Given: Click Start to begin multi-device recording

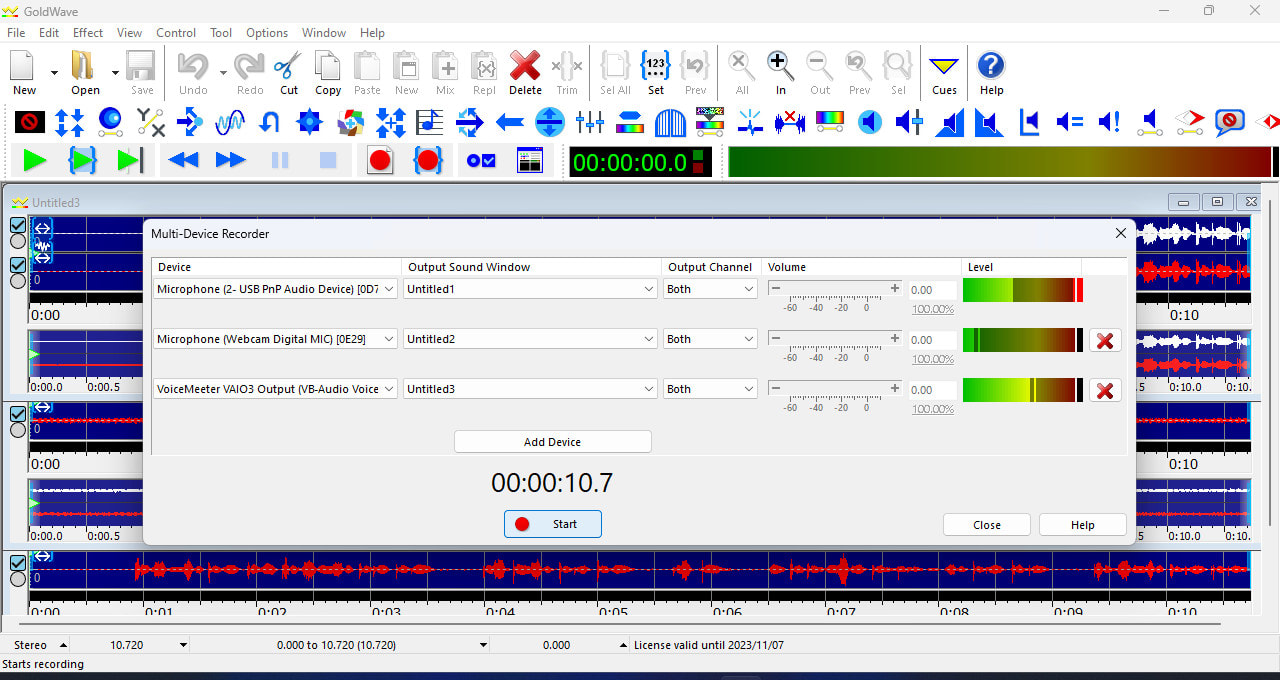Looking at the screenshot, I should (553, 524).
